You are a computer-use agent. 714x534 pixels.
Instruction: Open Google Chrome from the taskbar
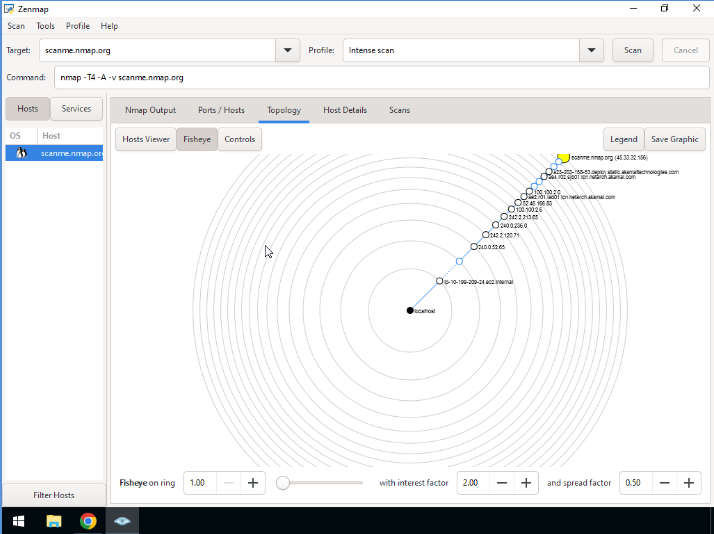88,521
